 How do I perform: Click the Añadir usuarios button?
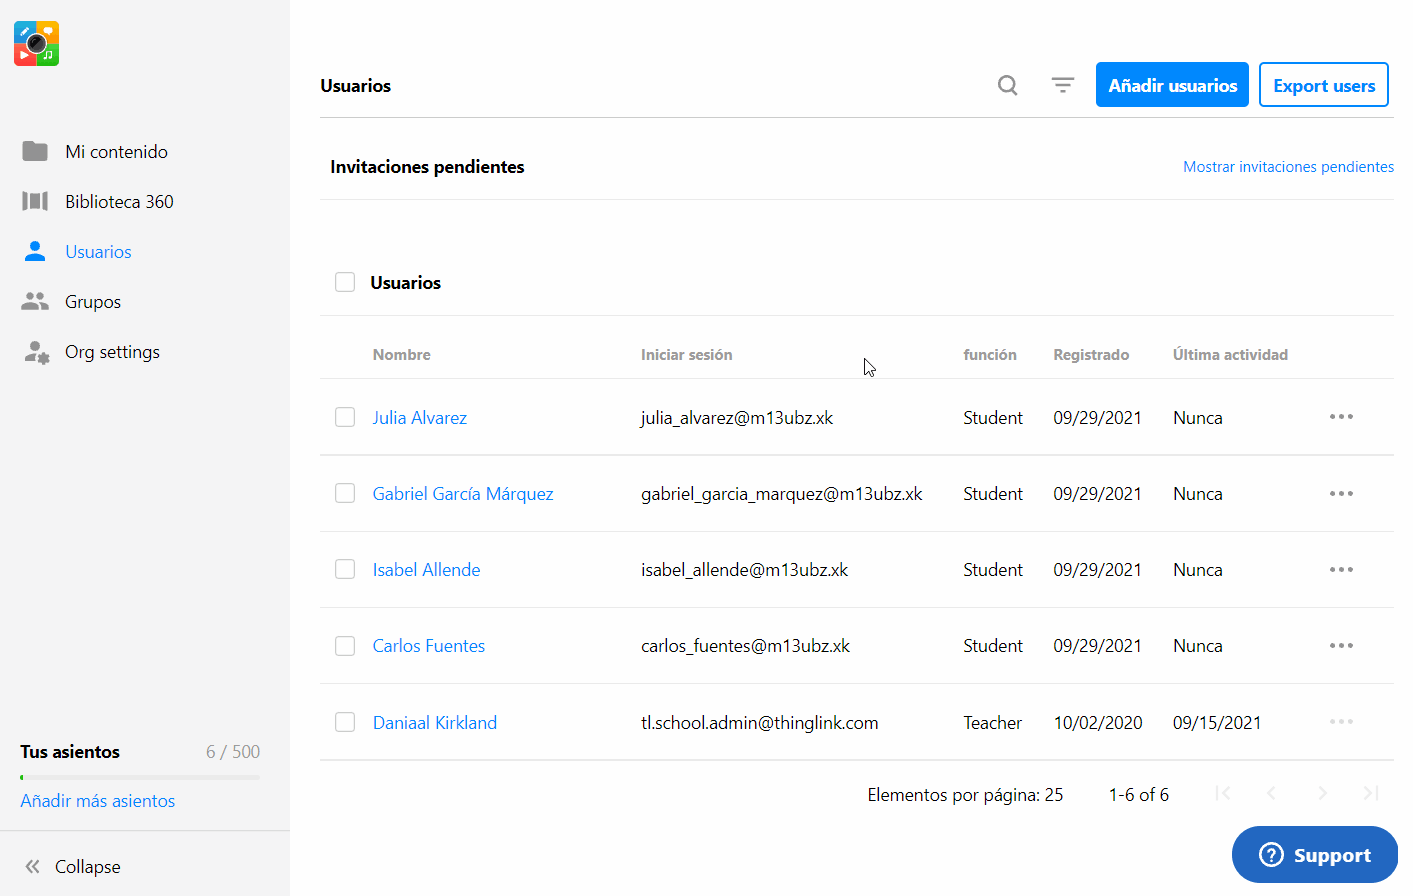point(1172,85)
